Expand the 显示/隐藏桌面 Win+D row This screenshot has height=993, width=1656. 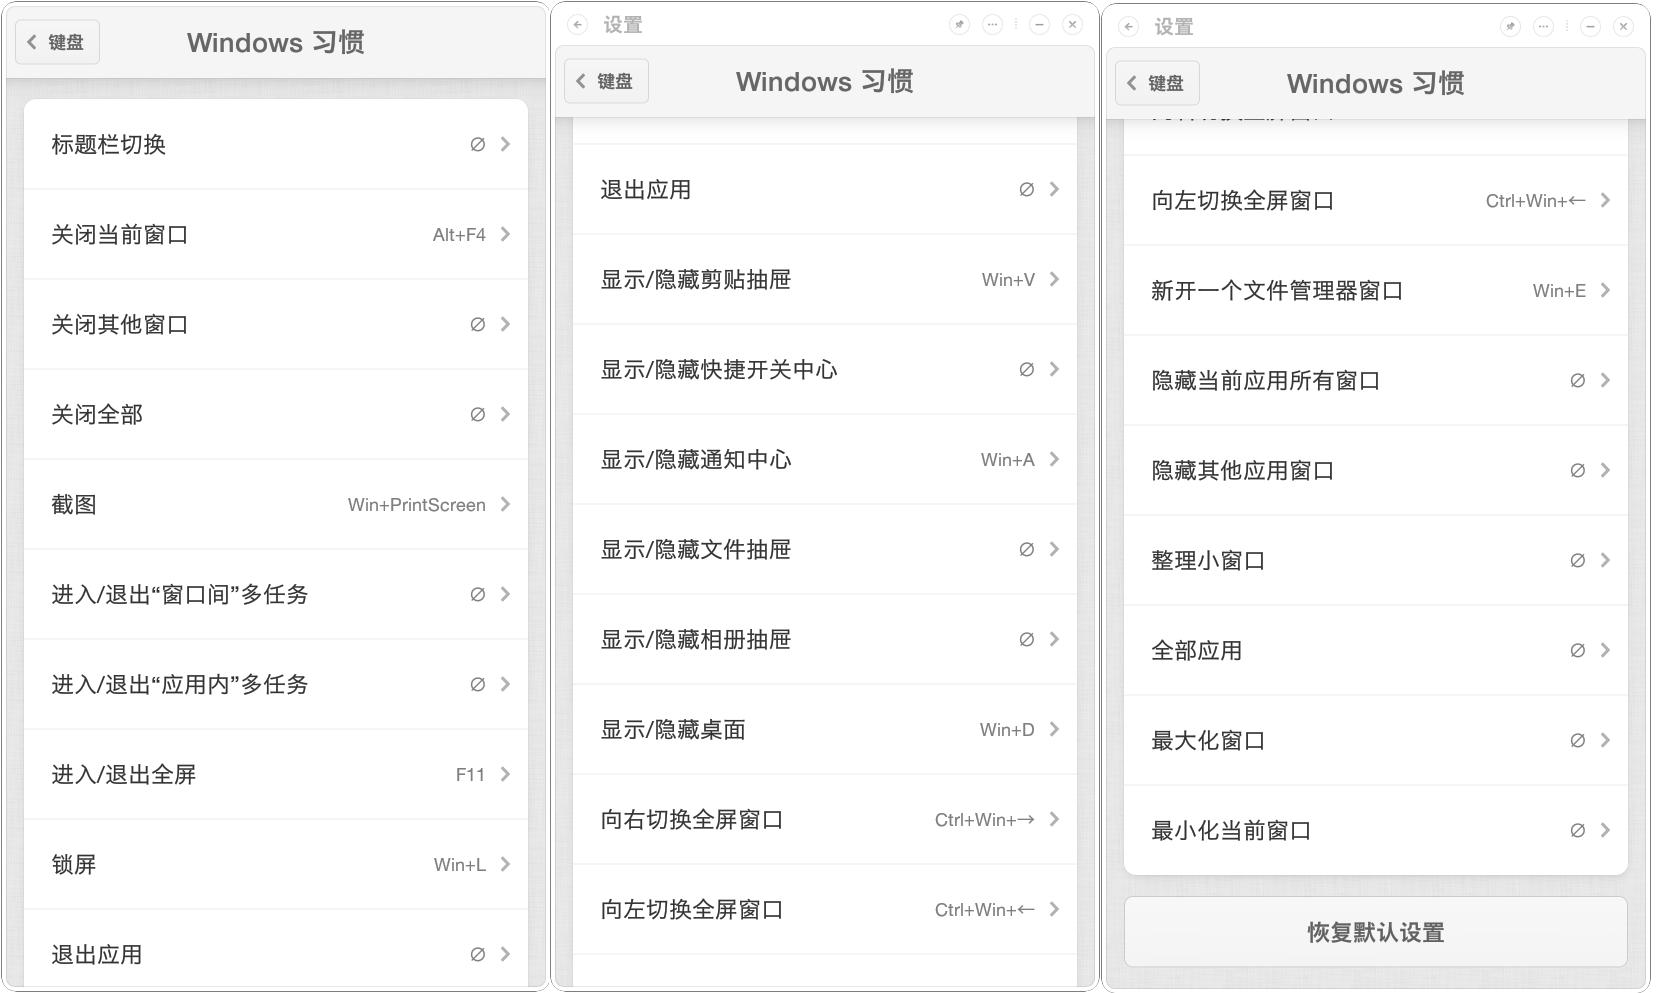tap(824, 729)
